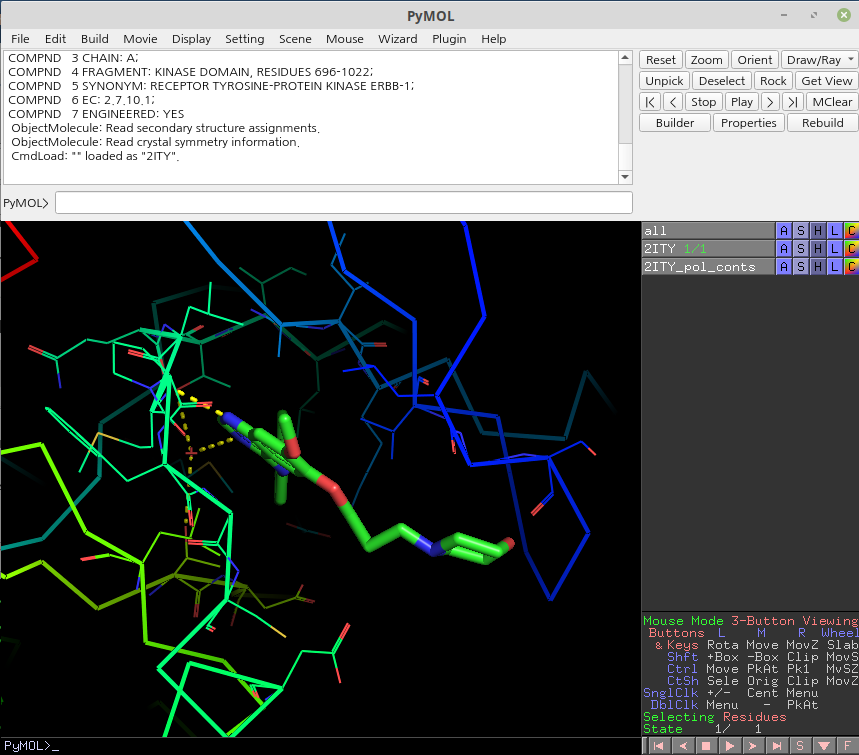Open the Hide menu for 2ITY_pol_conts
The image size is (859, 755).
(817, 266)
